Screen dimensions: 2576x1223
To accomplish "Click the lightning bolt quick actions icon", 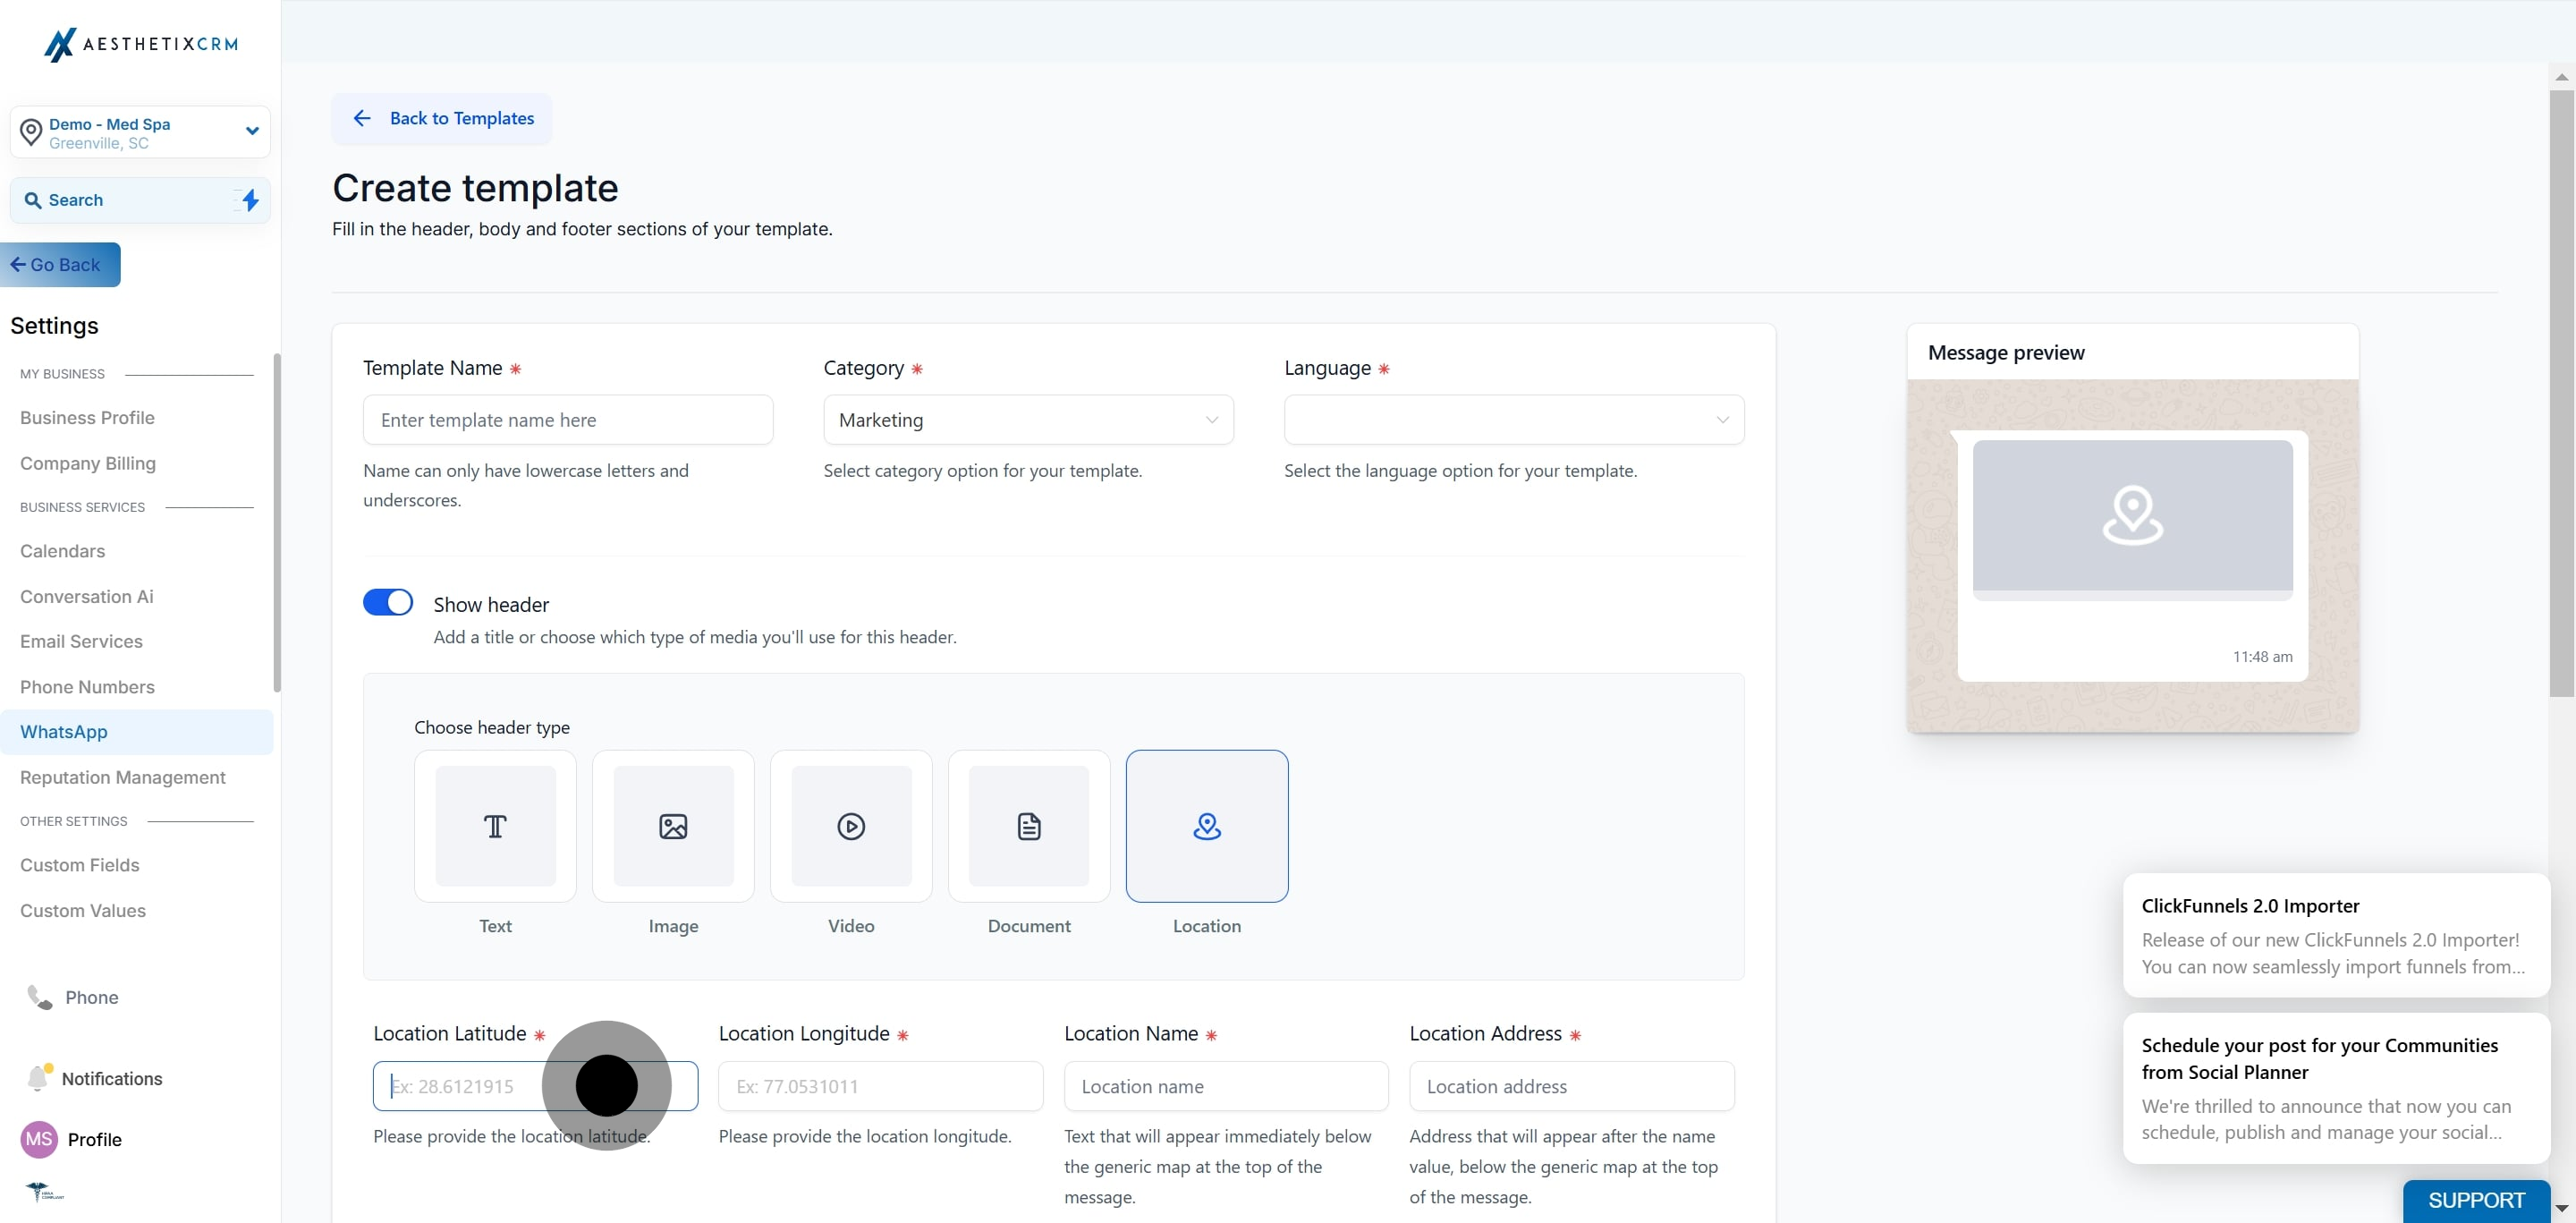I will pos(250,200).
